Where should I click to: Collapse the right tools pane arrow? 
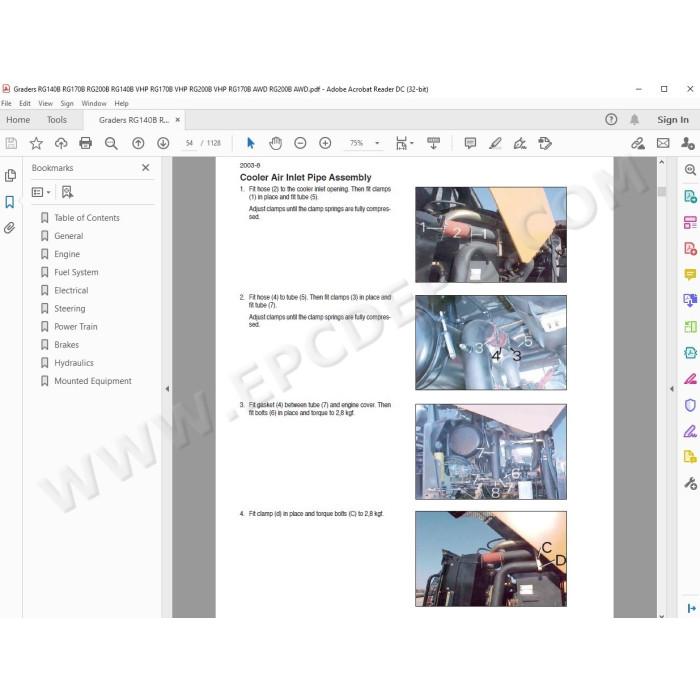click(x=672, y=389)
